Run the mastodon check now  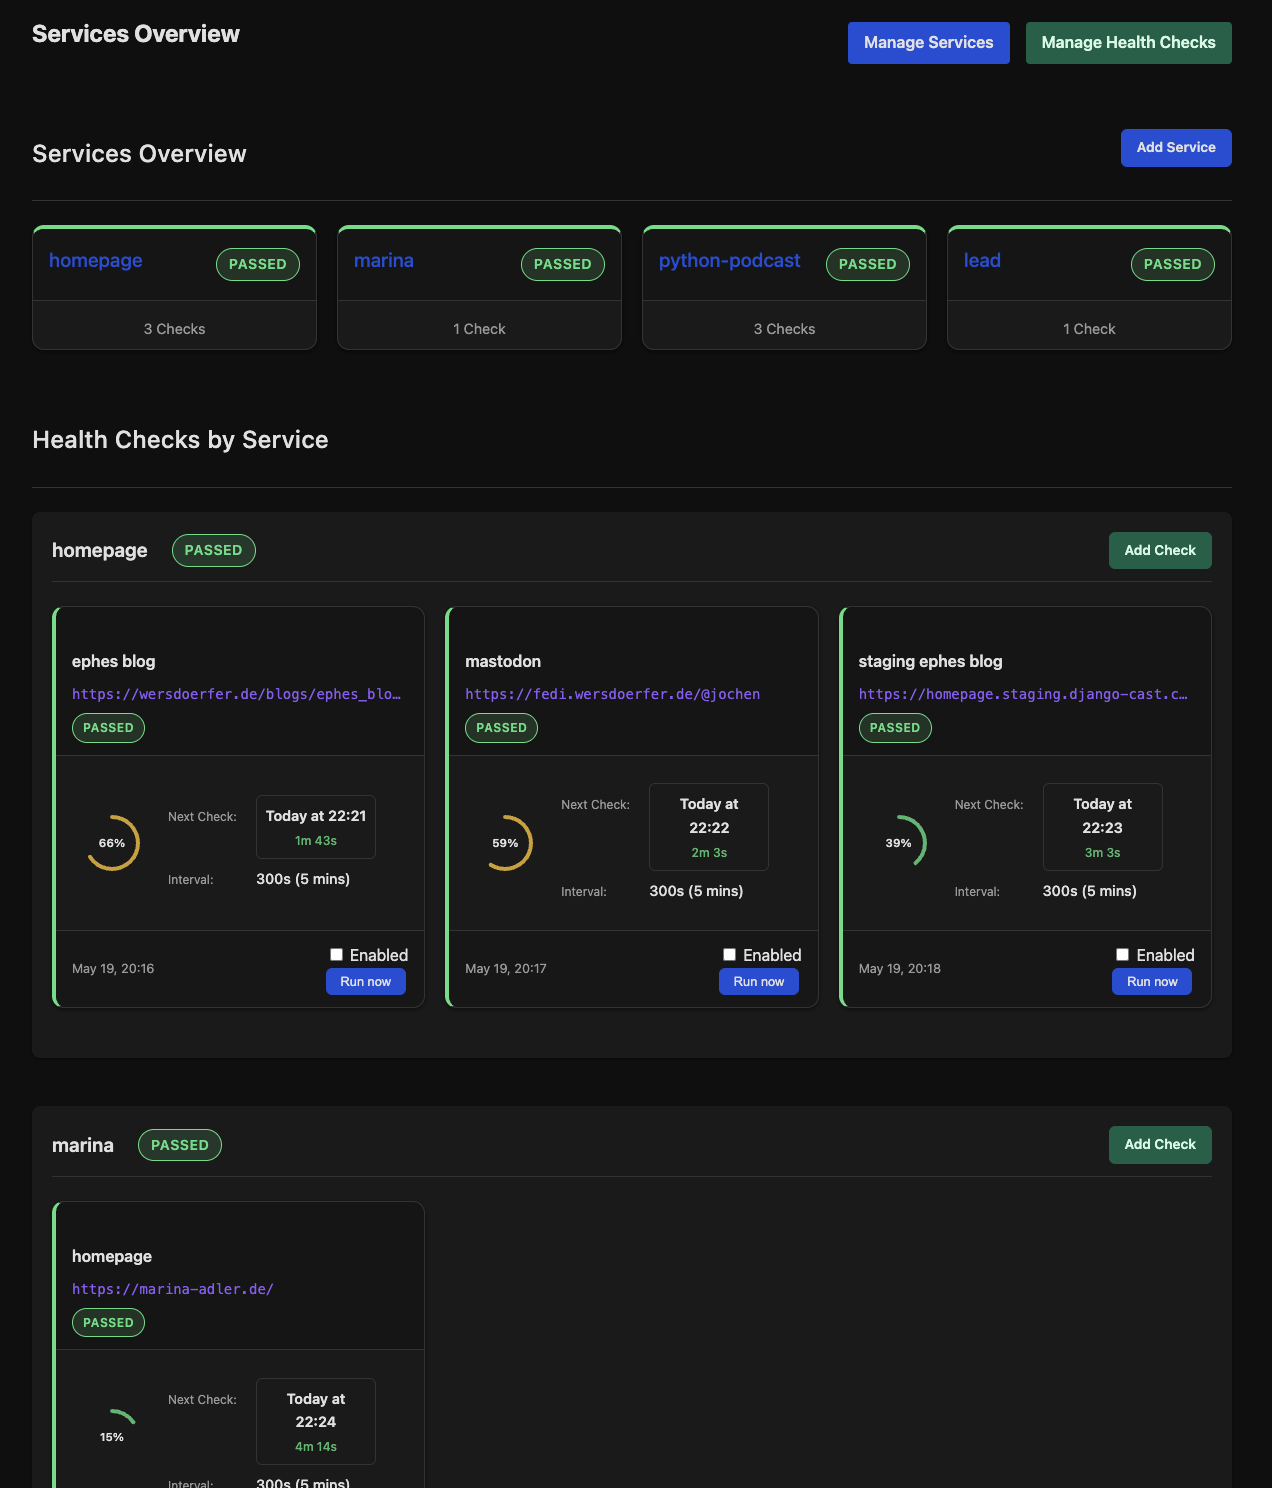coord(758,982)
